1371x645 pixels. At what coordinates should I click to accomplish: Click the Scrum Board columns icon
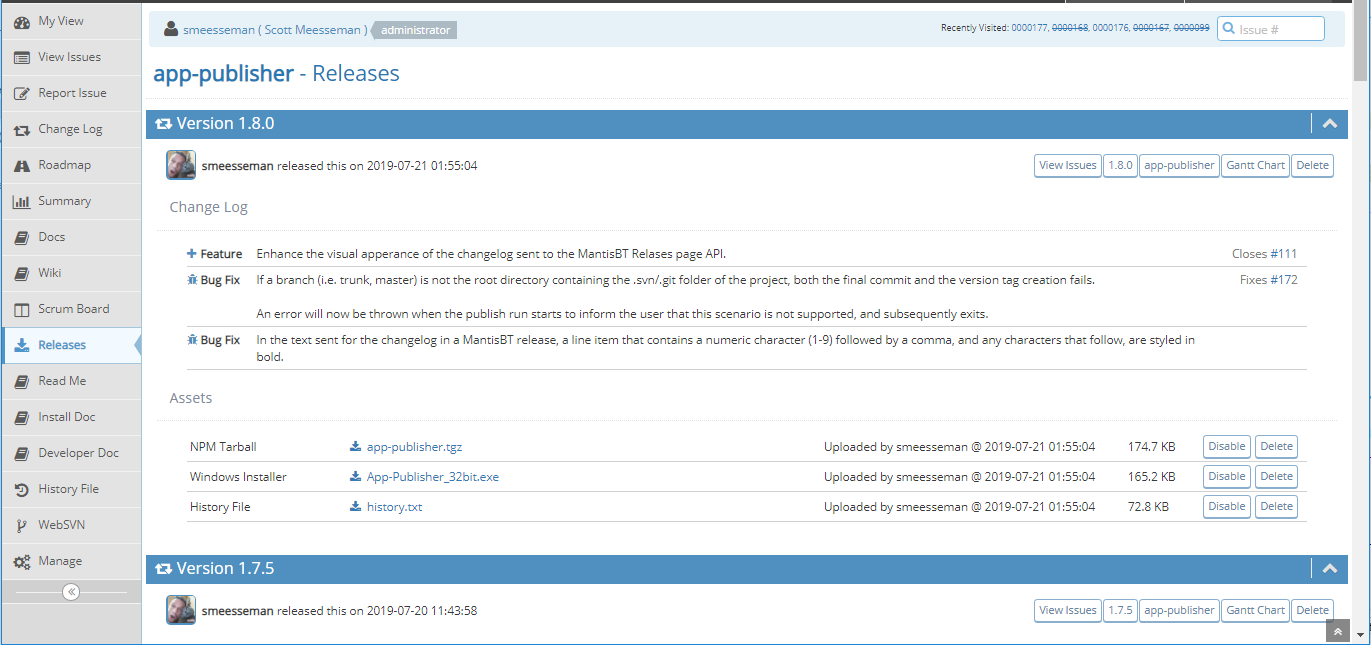[21, 309]
